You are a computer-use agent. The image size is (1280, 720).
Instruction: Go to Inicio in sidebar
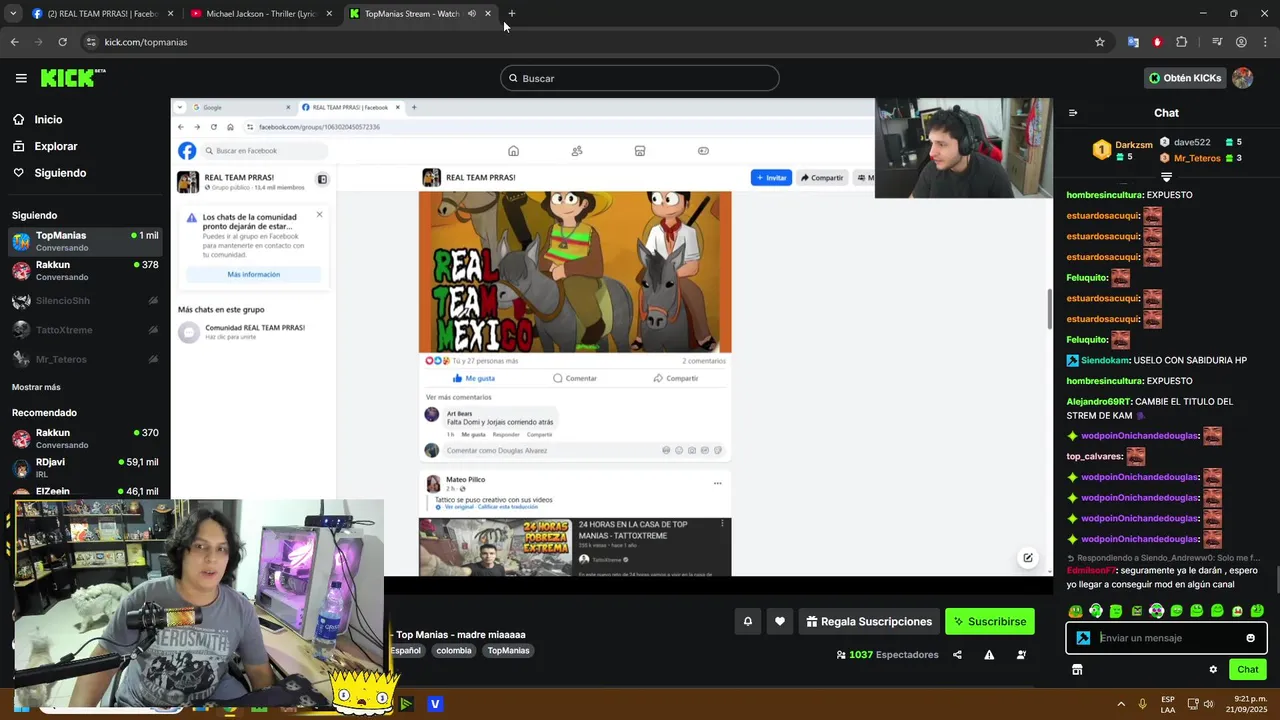point(37,119)
